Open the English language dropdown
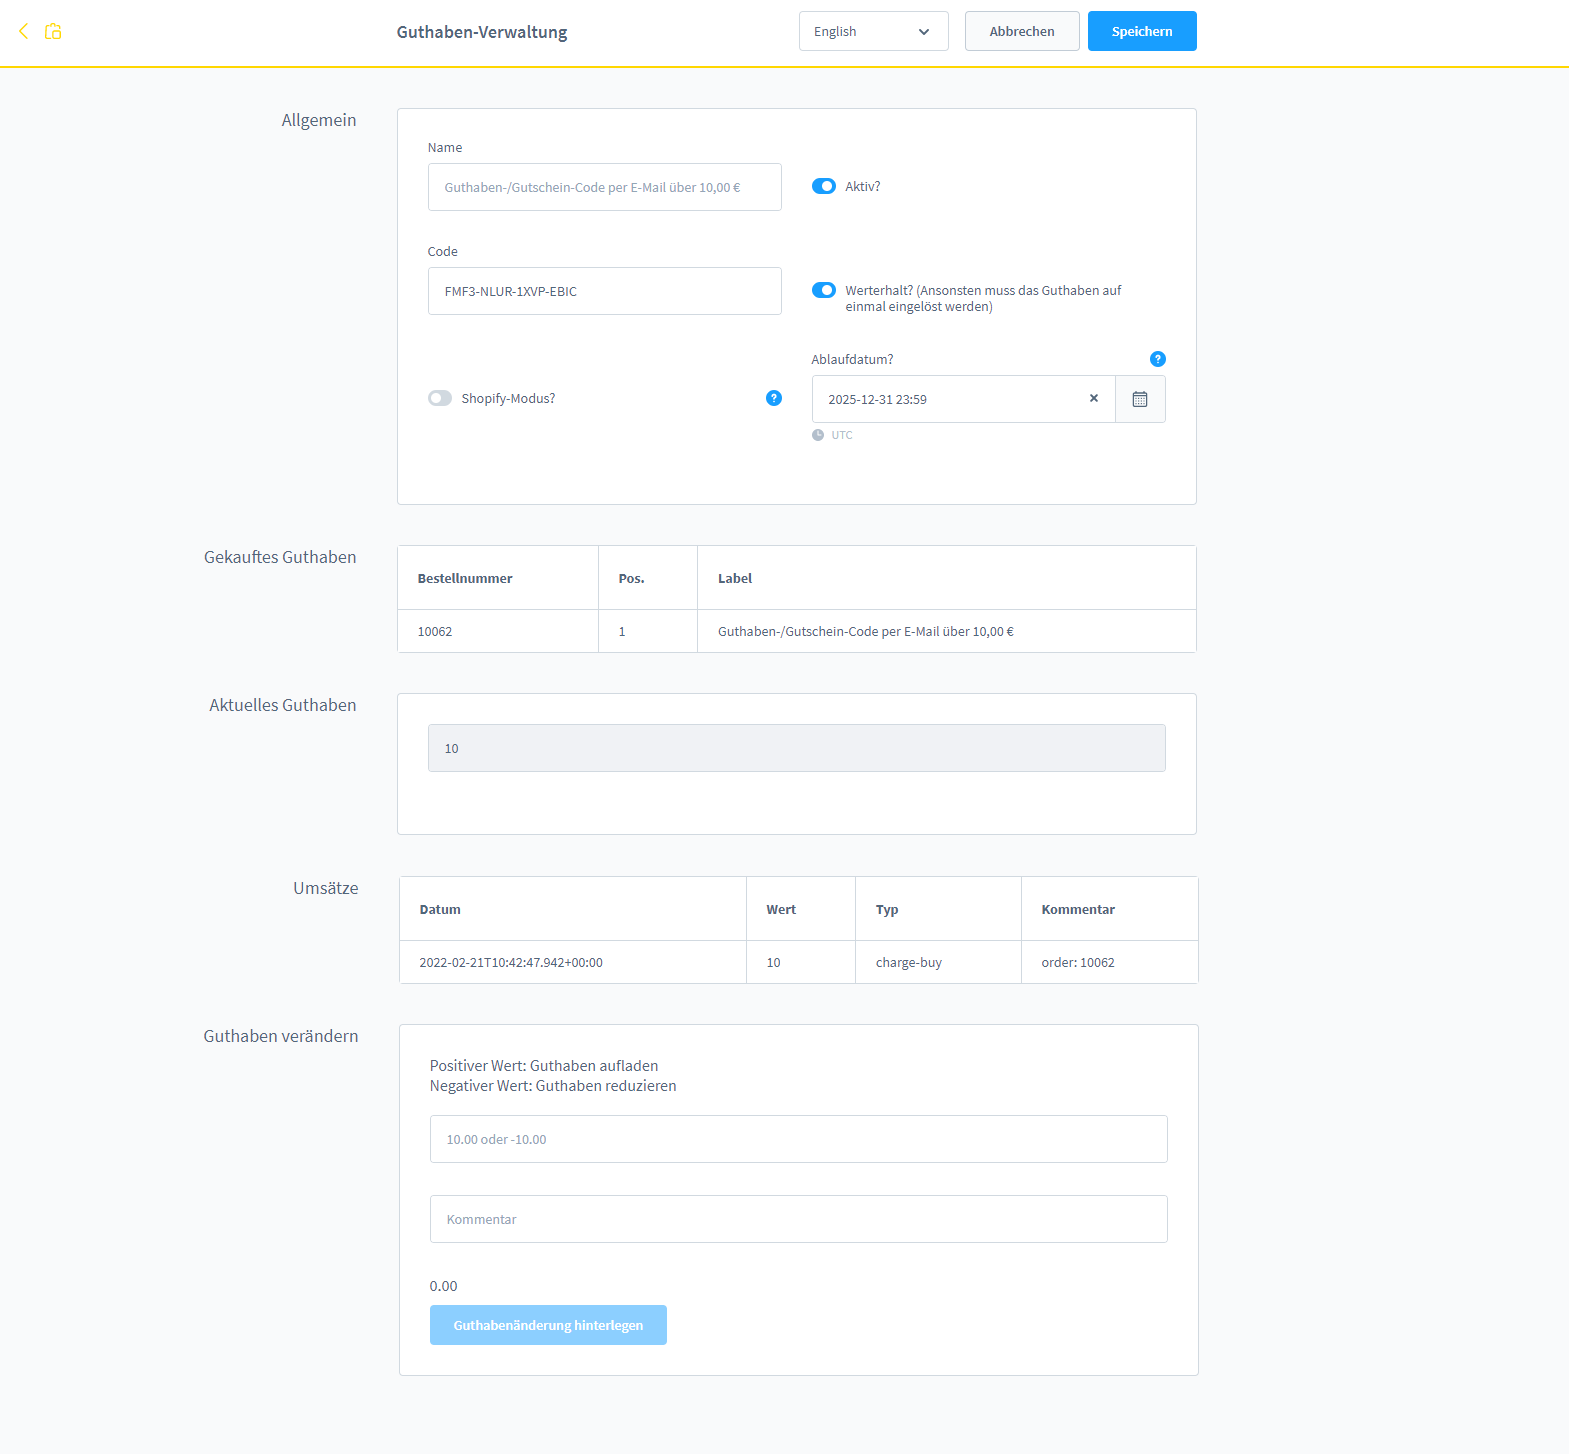The width and height of the screenshot is (1569, 1454). (873, 31)
